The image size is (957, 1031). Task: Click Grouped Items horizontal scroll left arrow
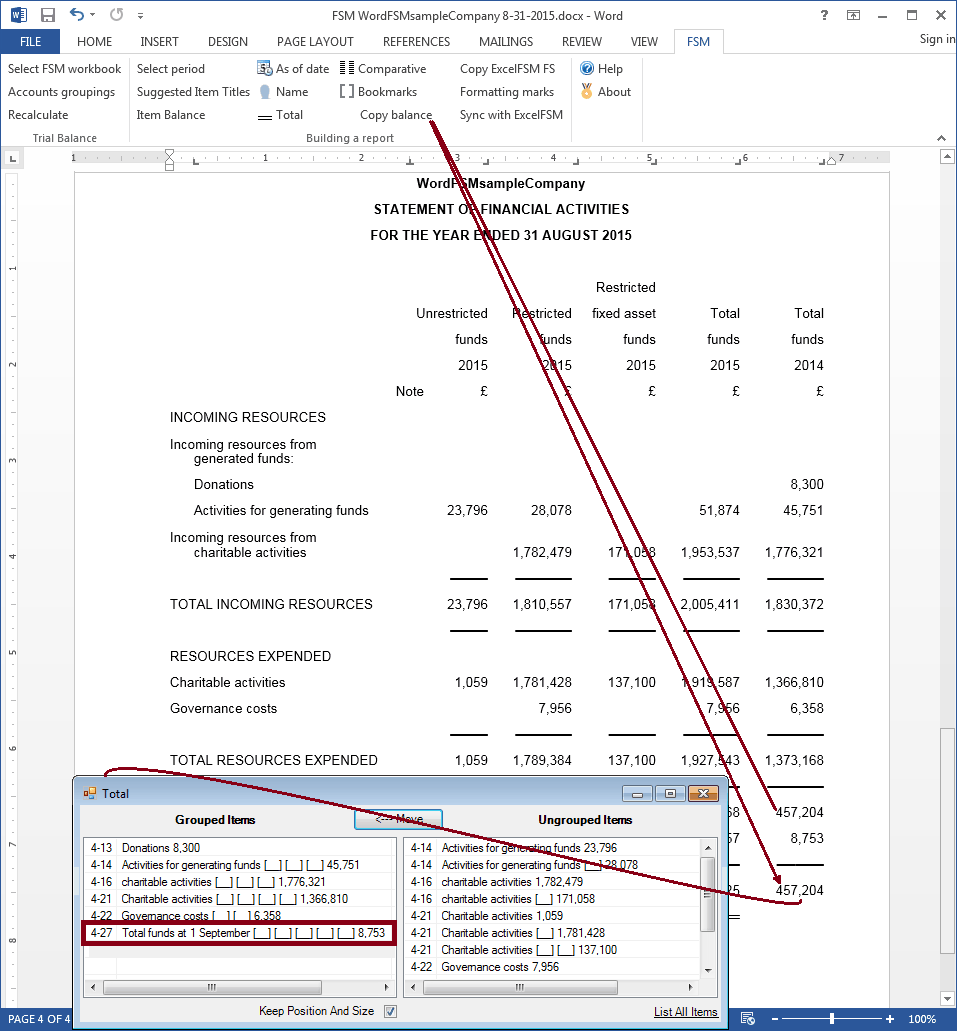[x=93, y=988]
